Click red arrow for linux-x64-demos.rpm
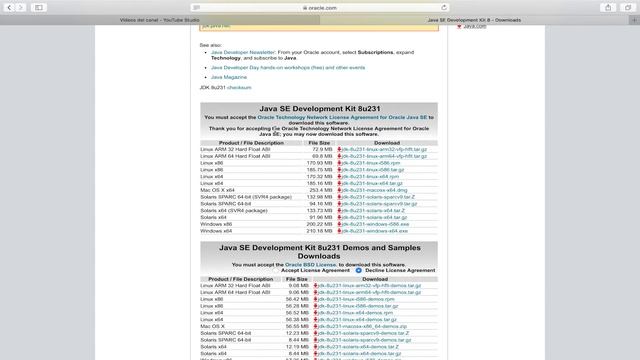Viewport: 640px width, 360px height. click(315, 313)
